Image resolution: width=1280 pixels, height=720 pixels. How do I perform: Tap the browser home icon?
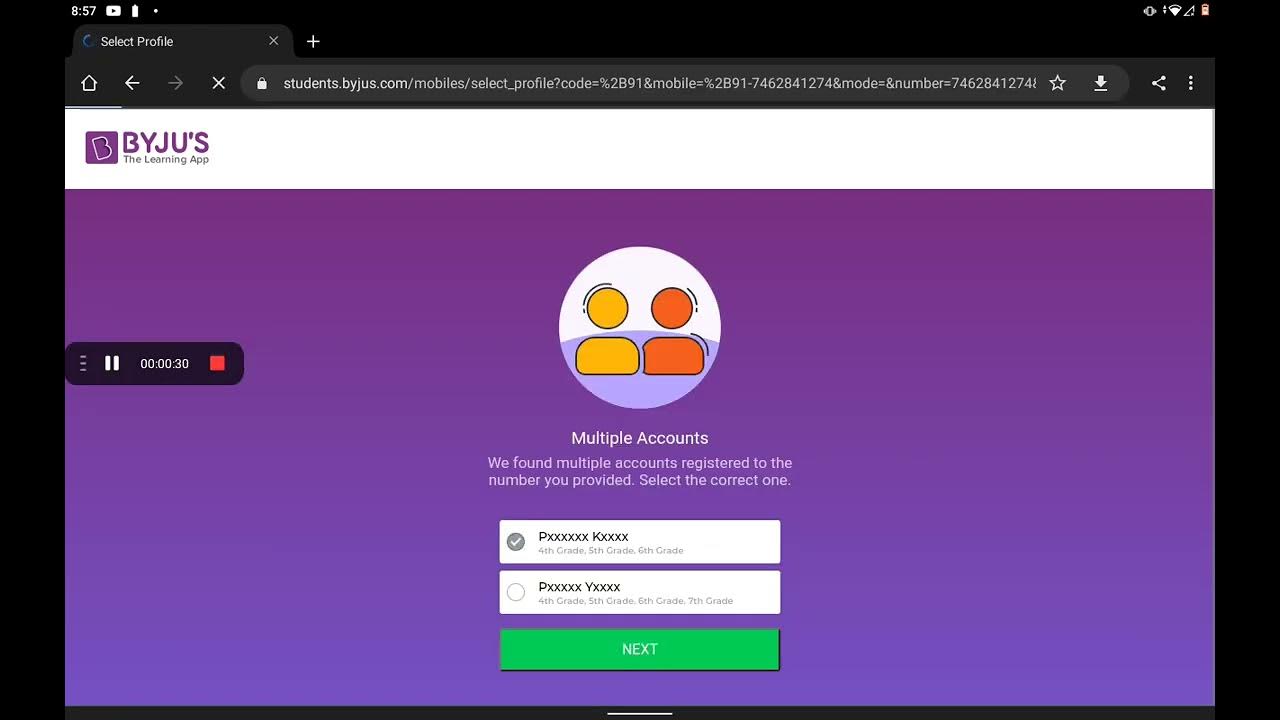click(x=89, y=83)
